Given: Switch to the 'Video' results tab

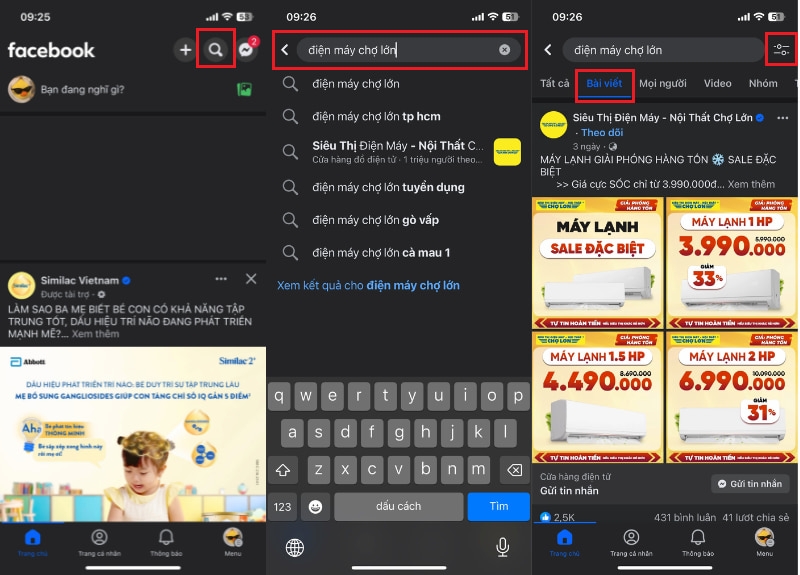Looking at the screenshot, I should point(717,83).
